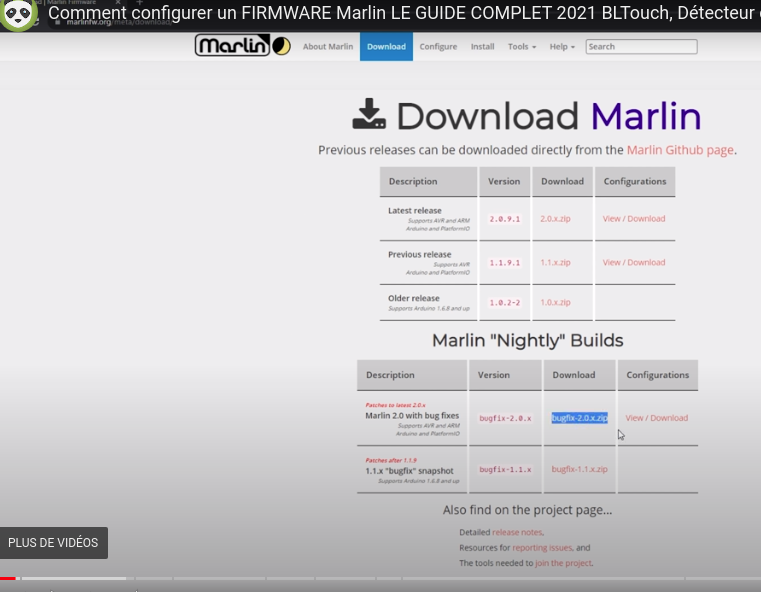Click the Marlin logo in the navbar
Screen dimensions: 761x592
(243, 46)
